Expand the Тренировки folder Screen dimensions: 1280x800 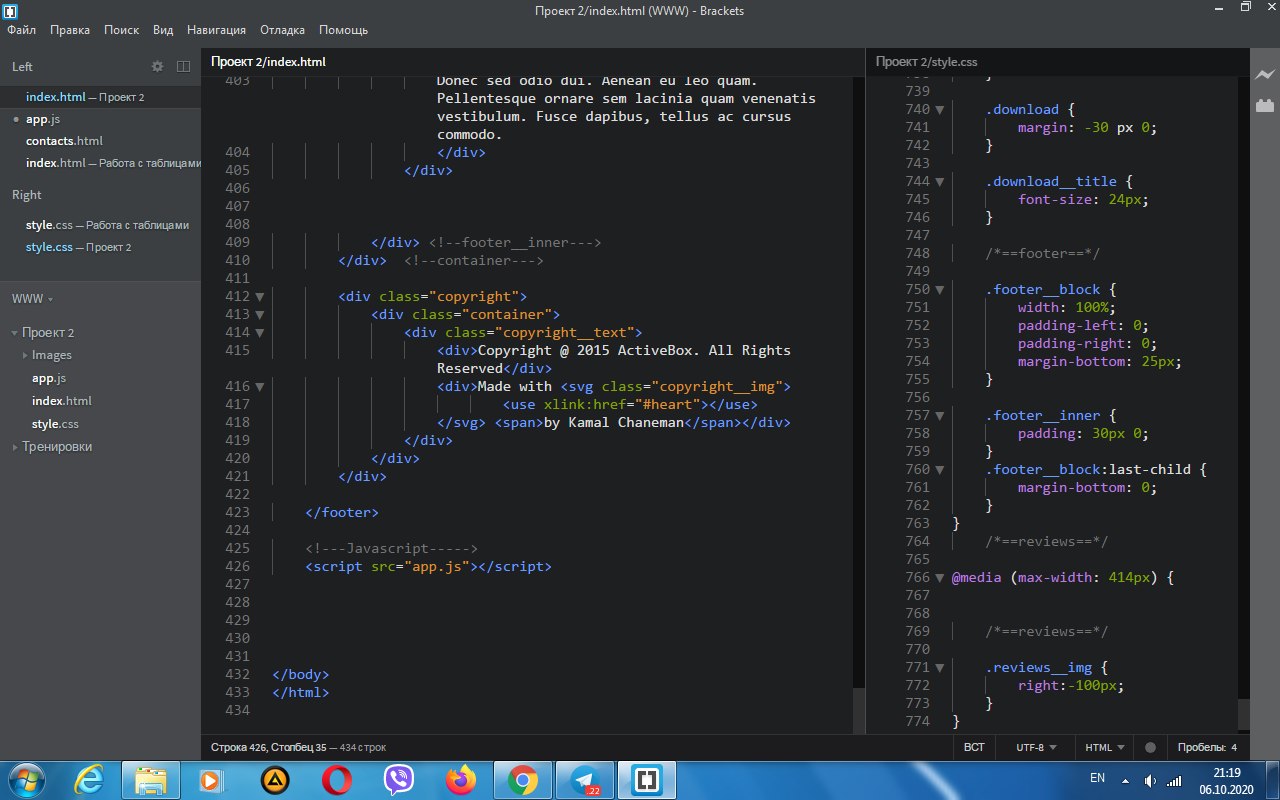tap(15, 447)
